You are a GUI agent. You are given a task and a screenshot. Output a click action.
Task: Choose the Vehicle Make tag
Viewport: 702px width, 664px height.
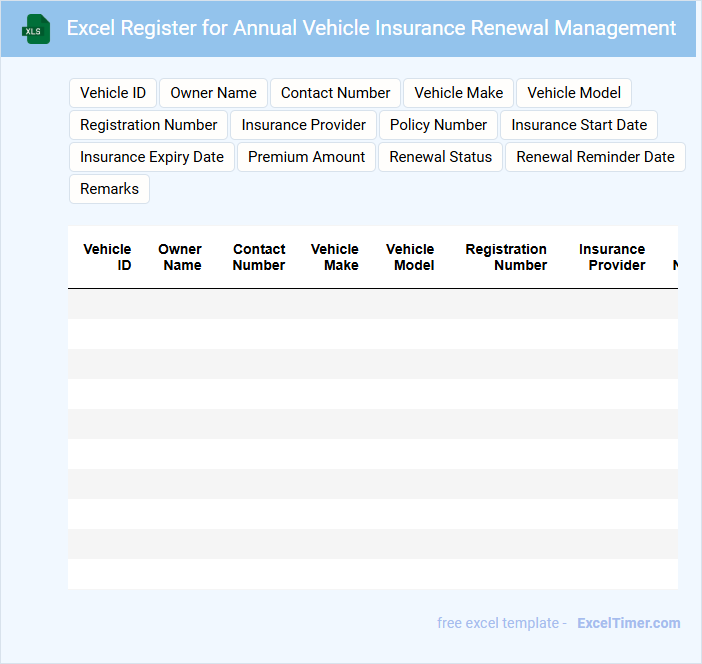pyautogui.click(x=458, y=93)
